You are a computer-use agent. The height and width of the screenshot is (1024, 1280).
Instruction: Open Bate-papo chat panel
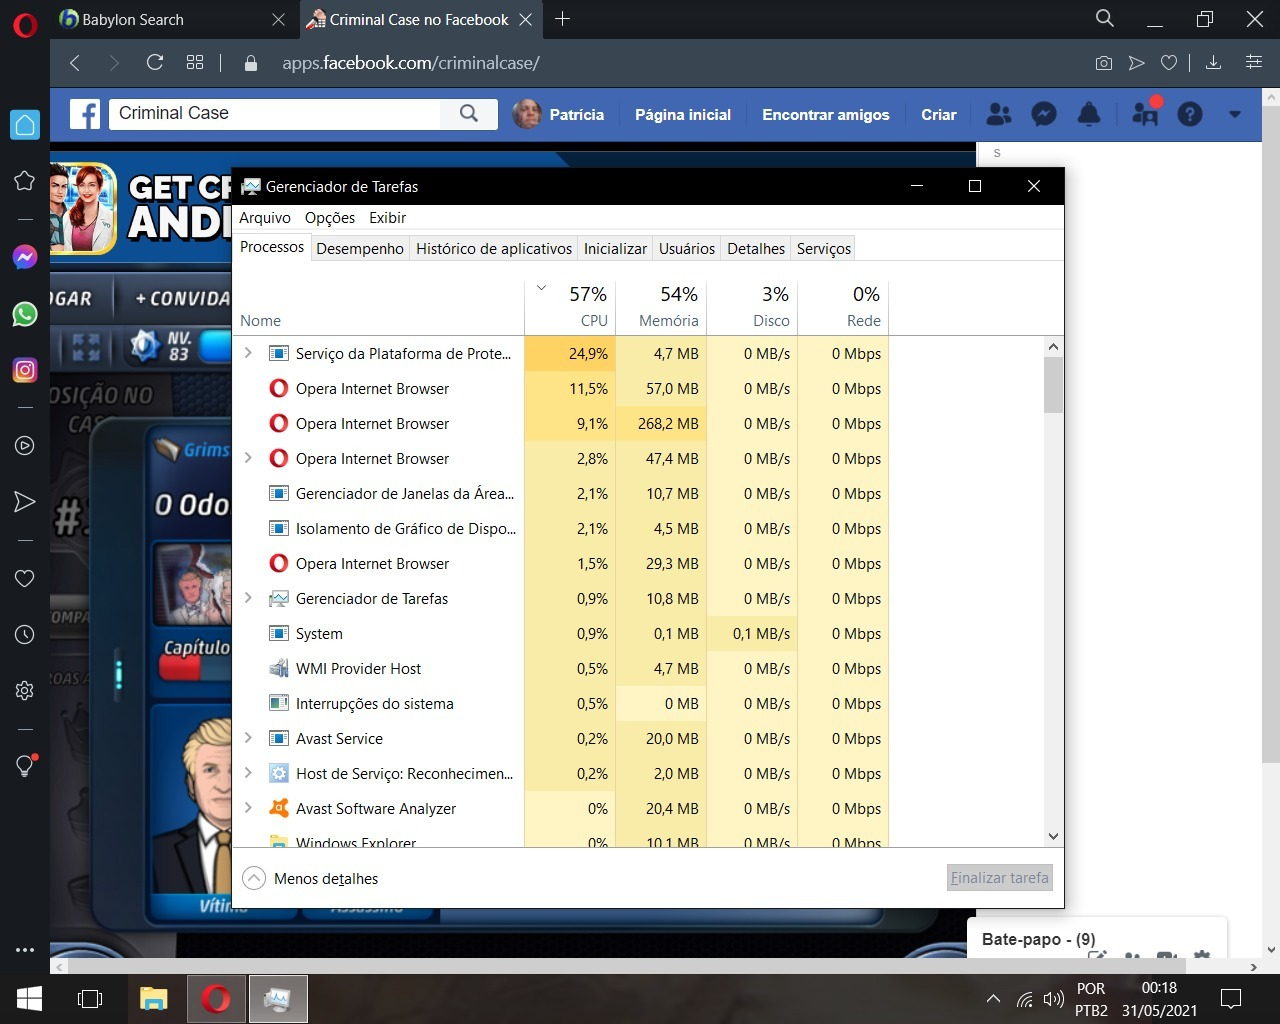(x=1039, y=939)
